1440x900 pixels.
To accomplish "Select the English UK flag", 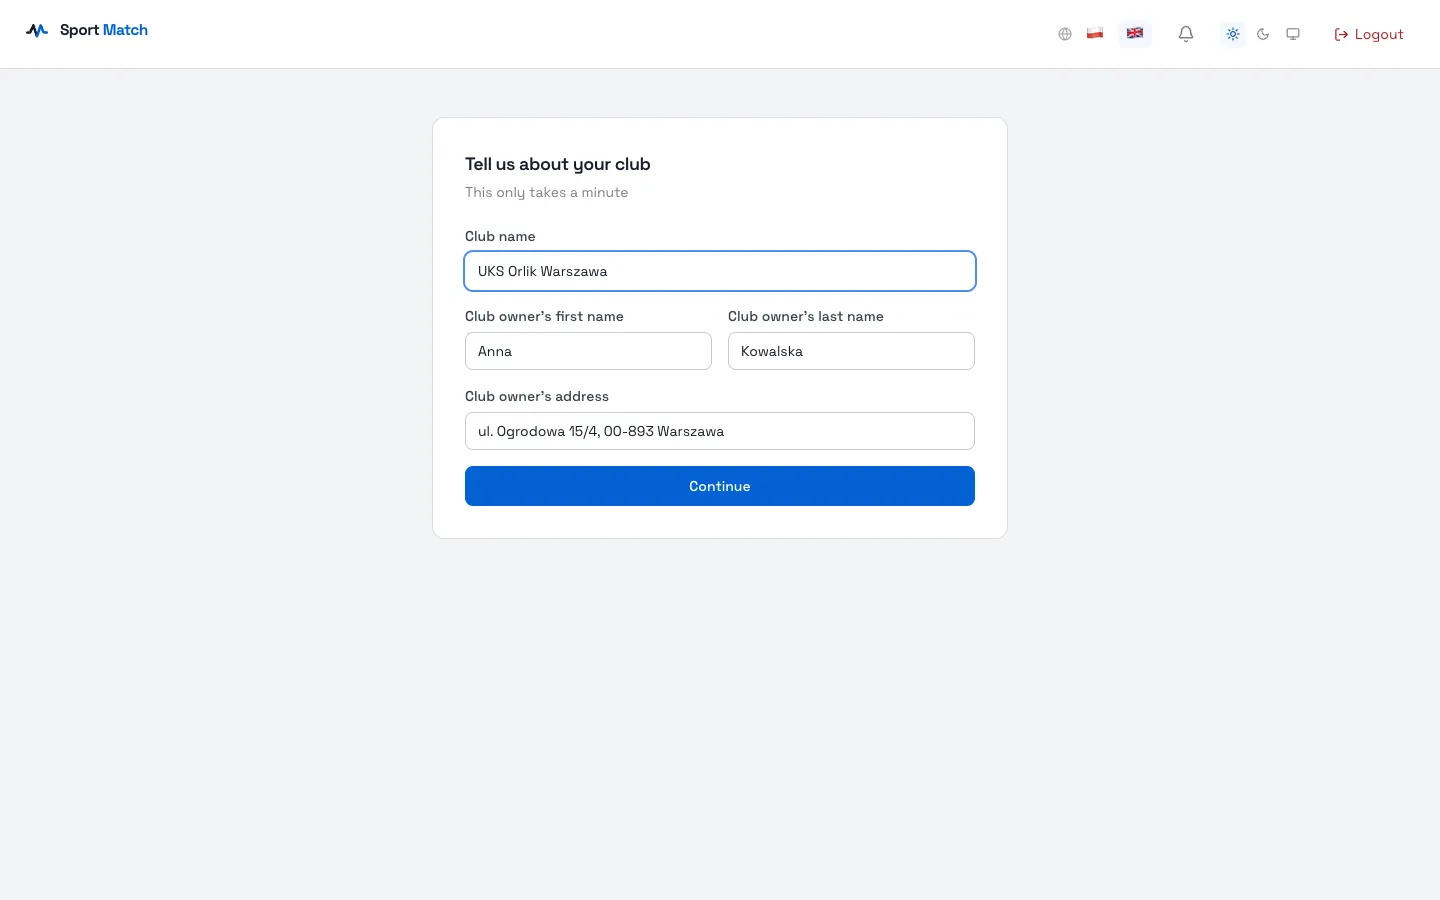I will [1135, 33].
